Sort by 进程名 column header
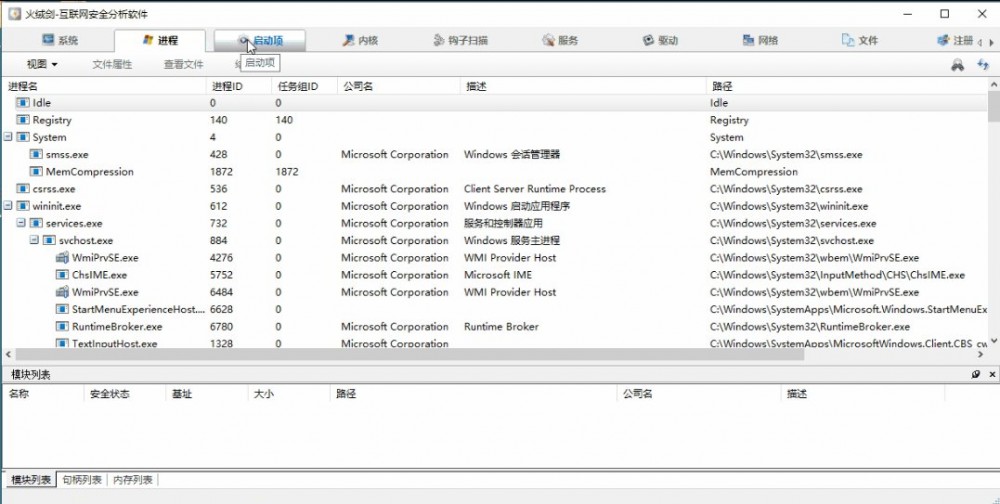 105,86
